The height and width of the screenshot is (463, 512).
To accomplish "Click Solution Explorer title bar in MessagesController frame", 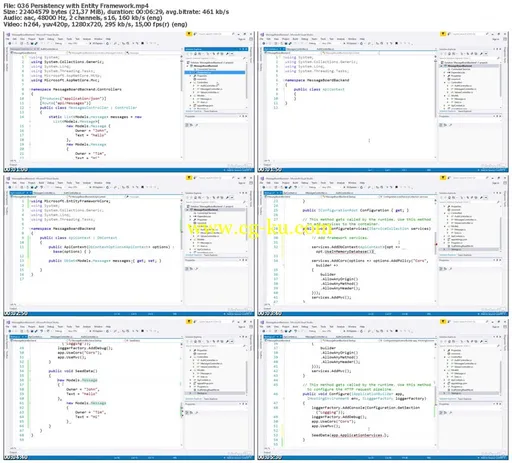I will pos(216,49).
